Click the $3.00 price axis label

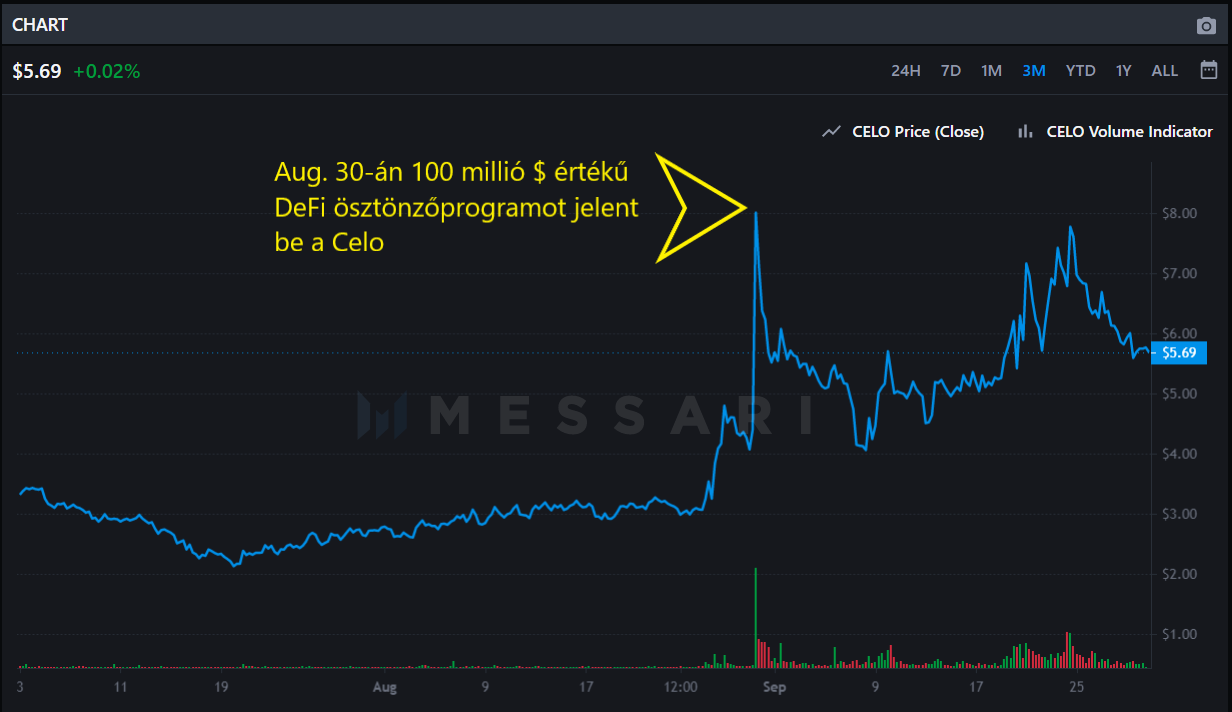click(1180, 514)
